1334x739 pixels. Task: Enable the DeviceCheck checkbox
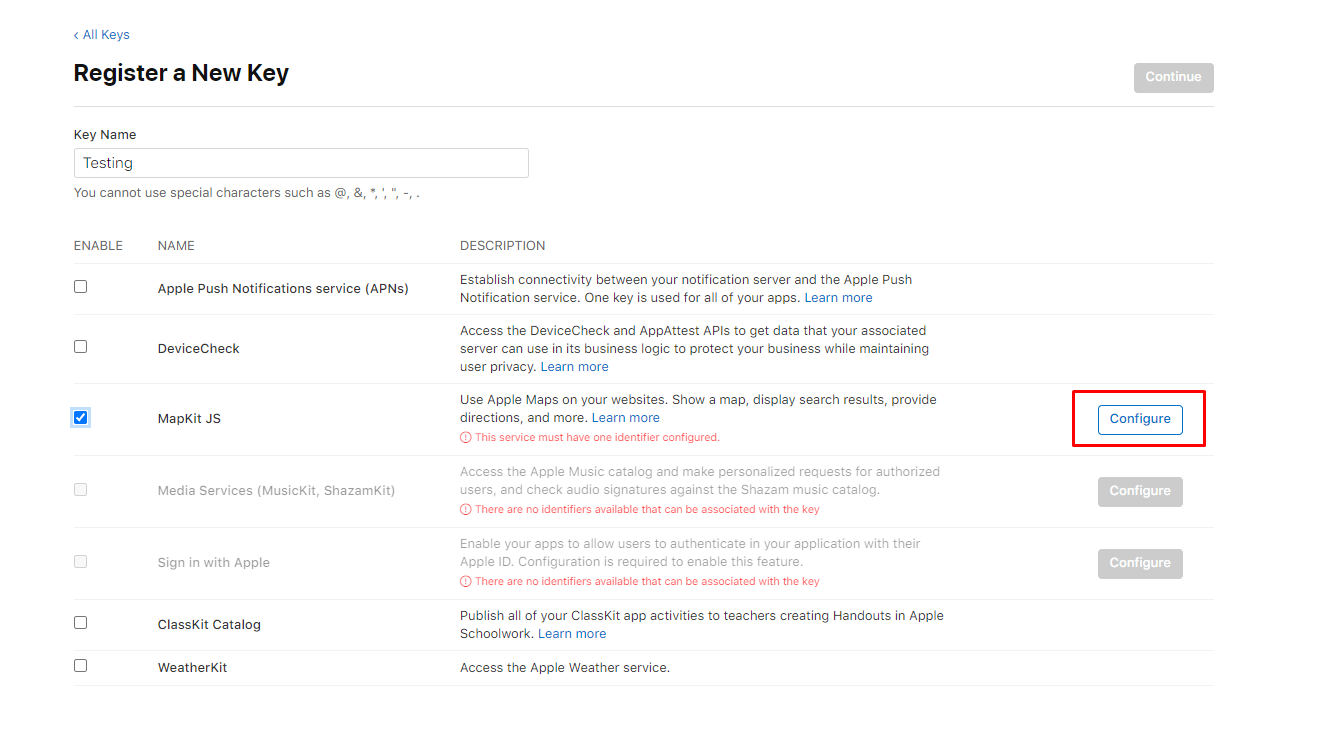point(81,347)
